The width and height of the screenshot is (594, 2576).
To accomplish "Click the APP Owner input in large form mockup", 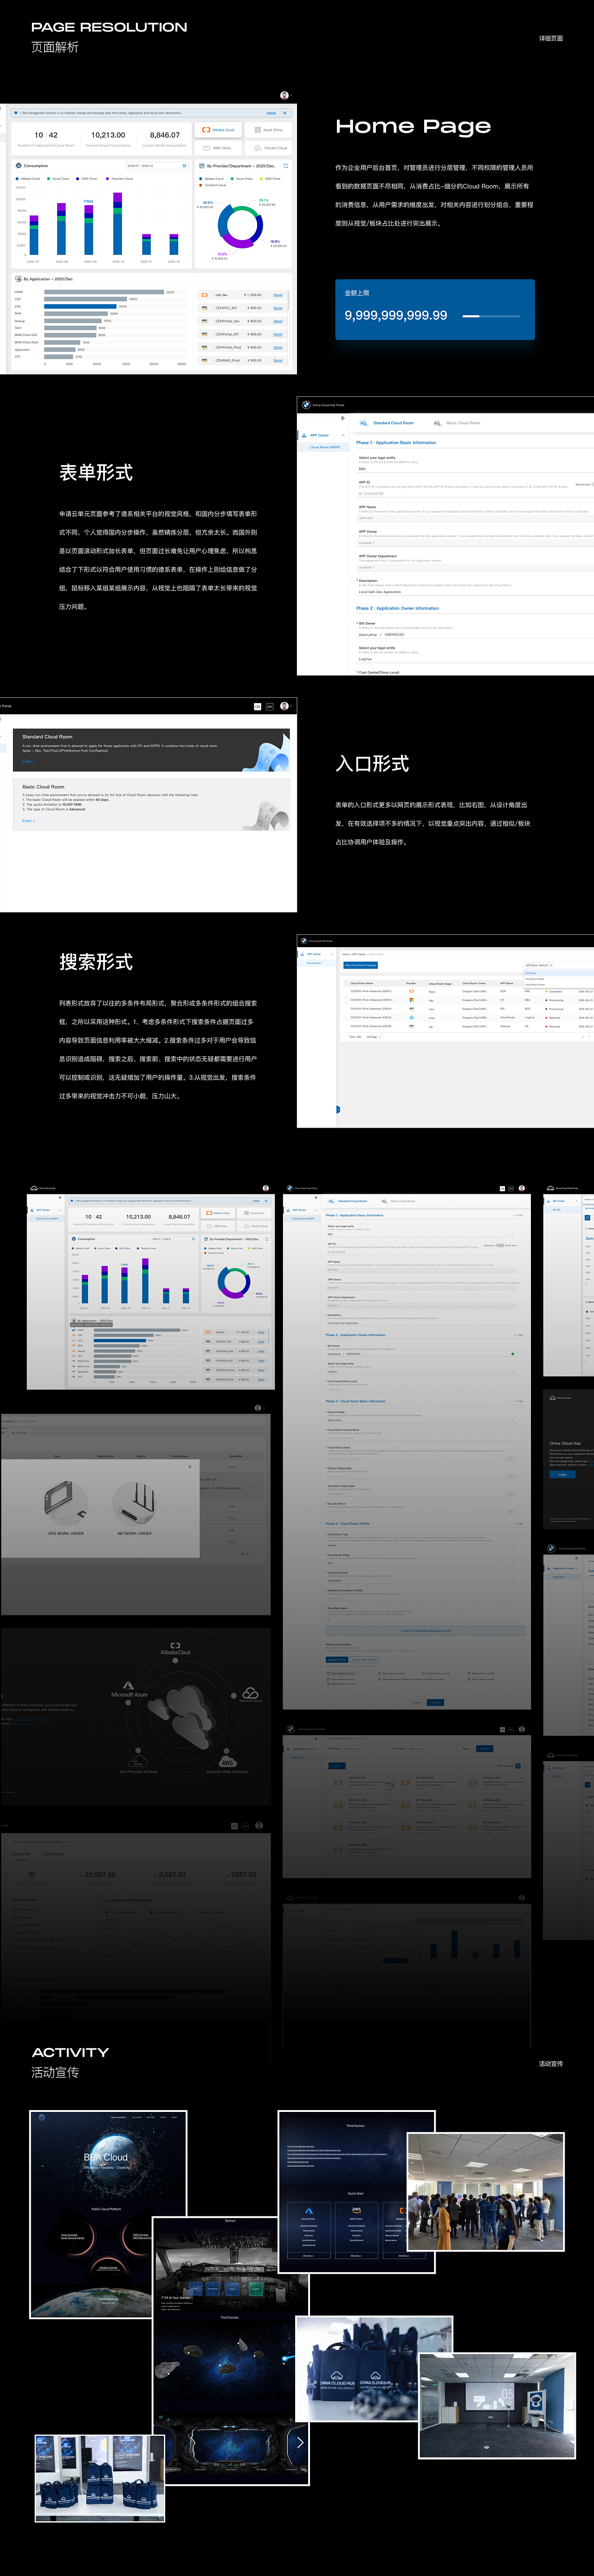I will 476,543.
